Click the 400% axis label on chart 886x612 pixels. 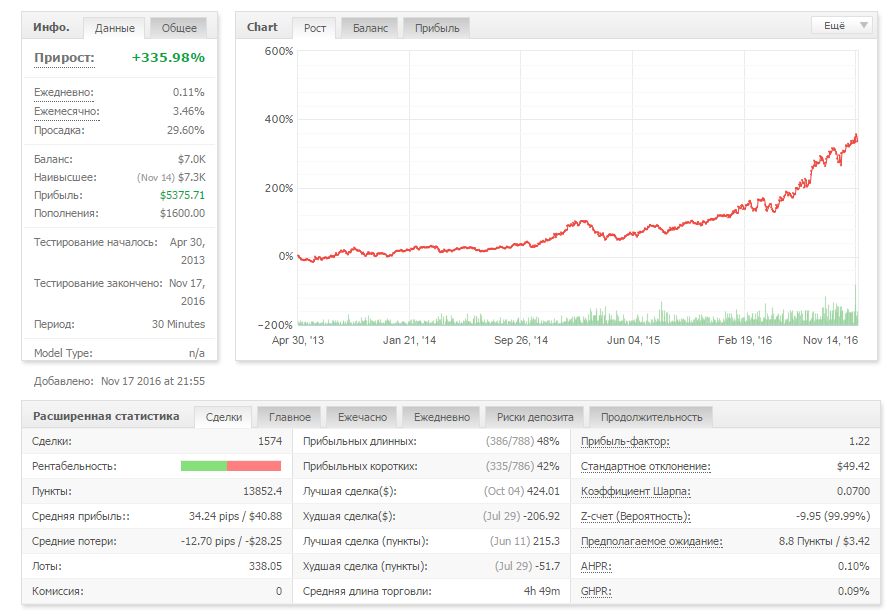coord(279,119)
